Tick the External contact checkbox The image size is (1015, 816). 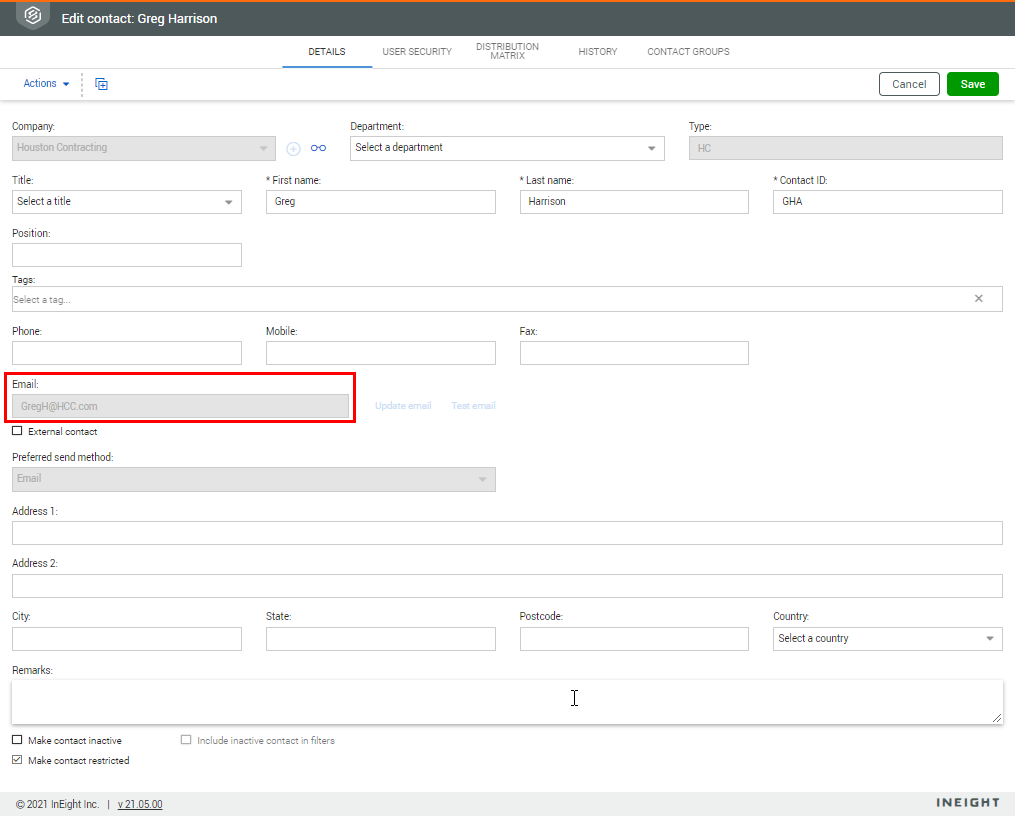17,432
